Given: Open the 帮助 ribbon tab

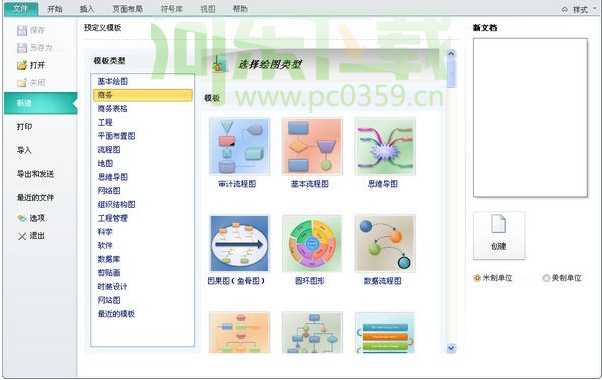Looking at the screenshot, I should (240, 9).
